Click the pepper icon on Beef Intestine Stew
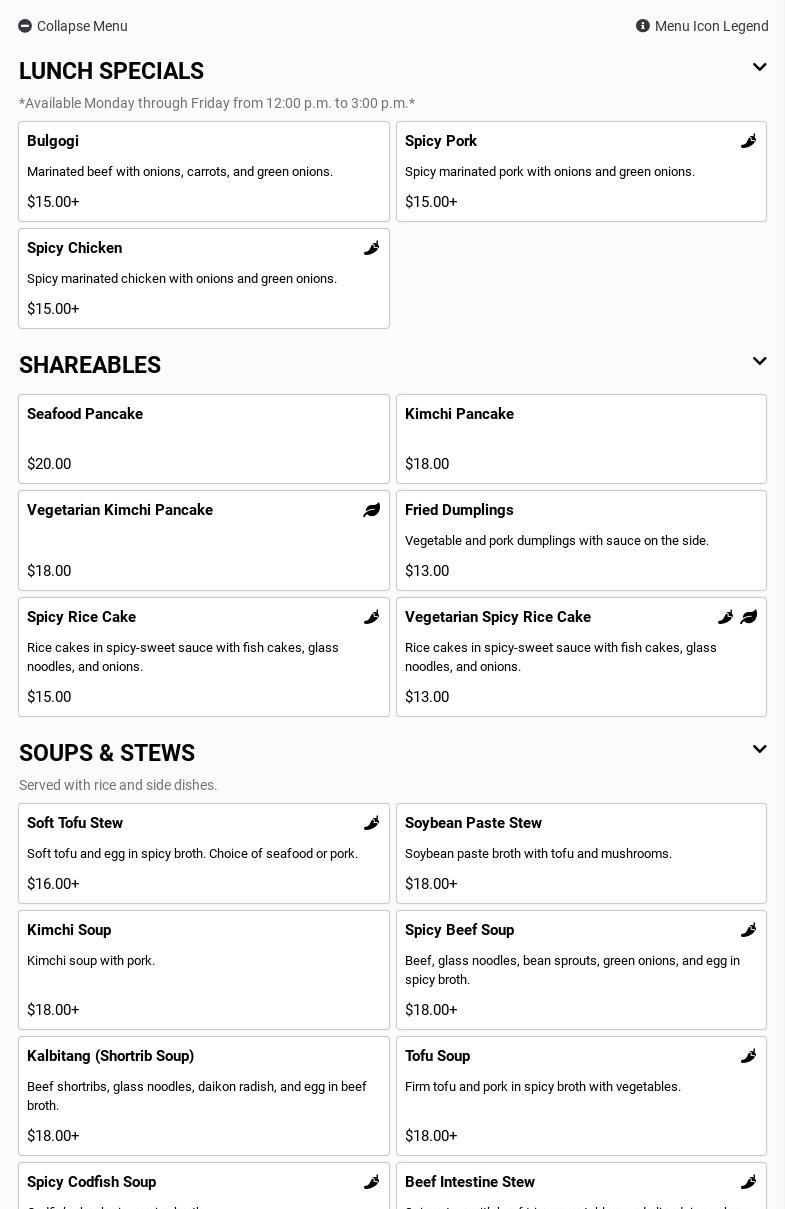This screenshot has width=785, height=1209. tap(748, 1182)
